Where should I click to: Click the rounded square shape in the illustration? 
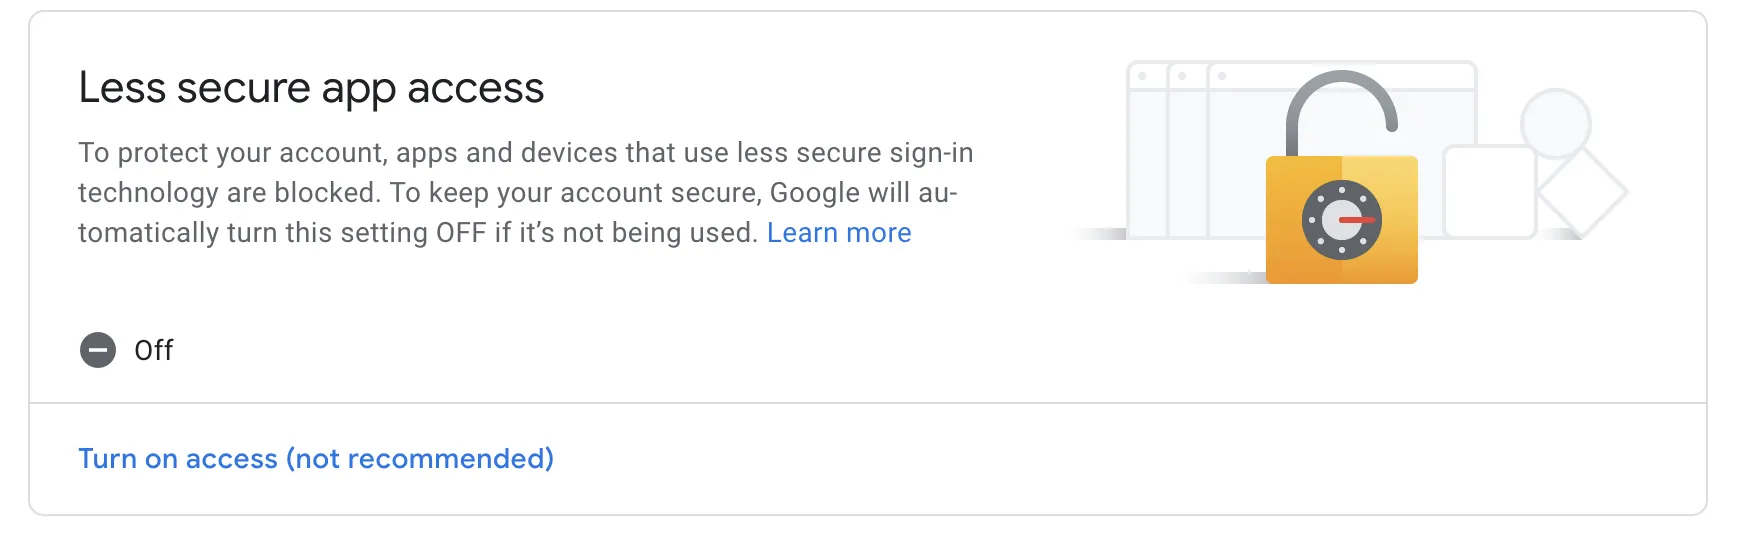(x=1489, y=192)
